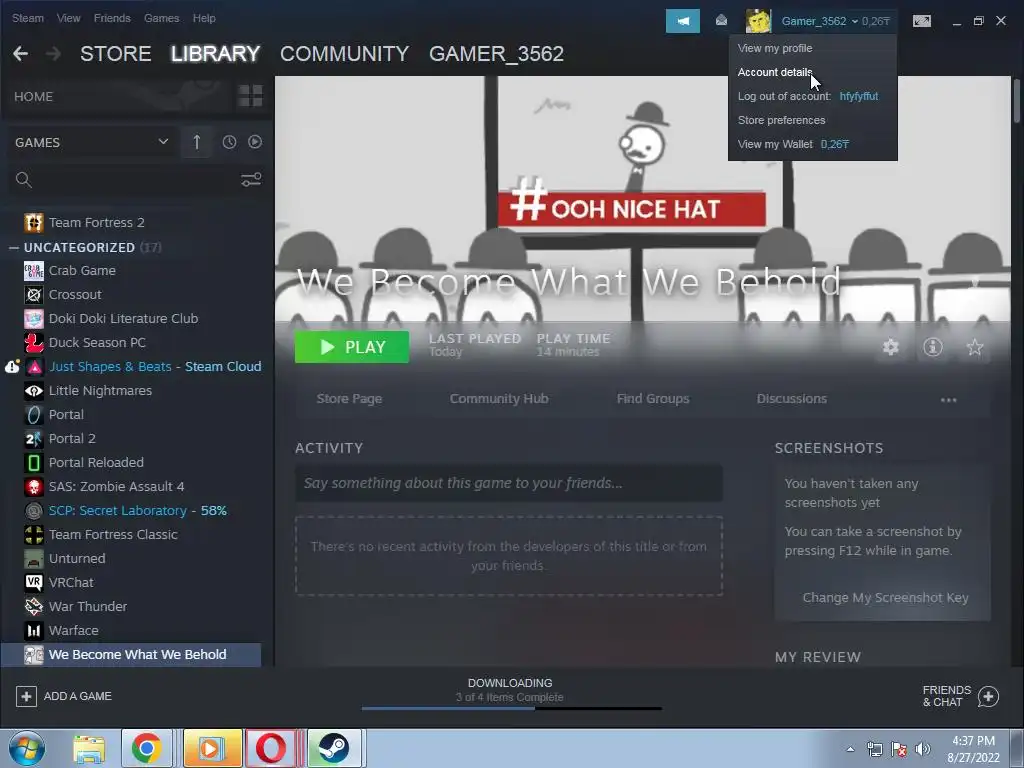Screen dimensions: 1024x768
Task: Open the advanced filter sliders icon
Action: (x=251, y=180)
